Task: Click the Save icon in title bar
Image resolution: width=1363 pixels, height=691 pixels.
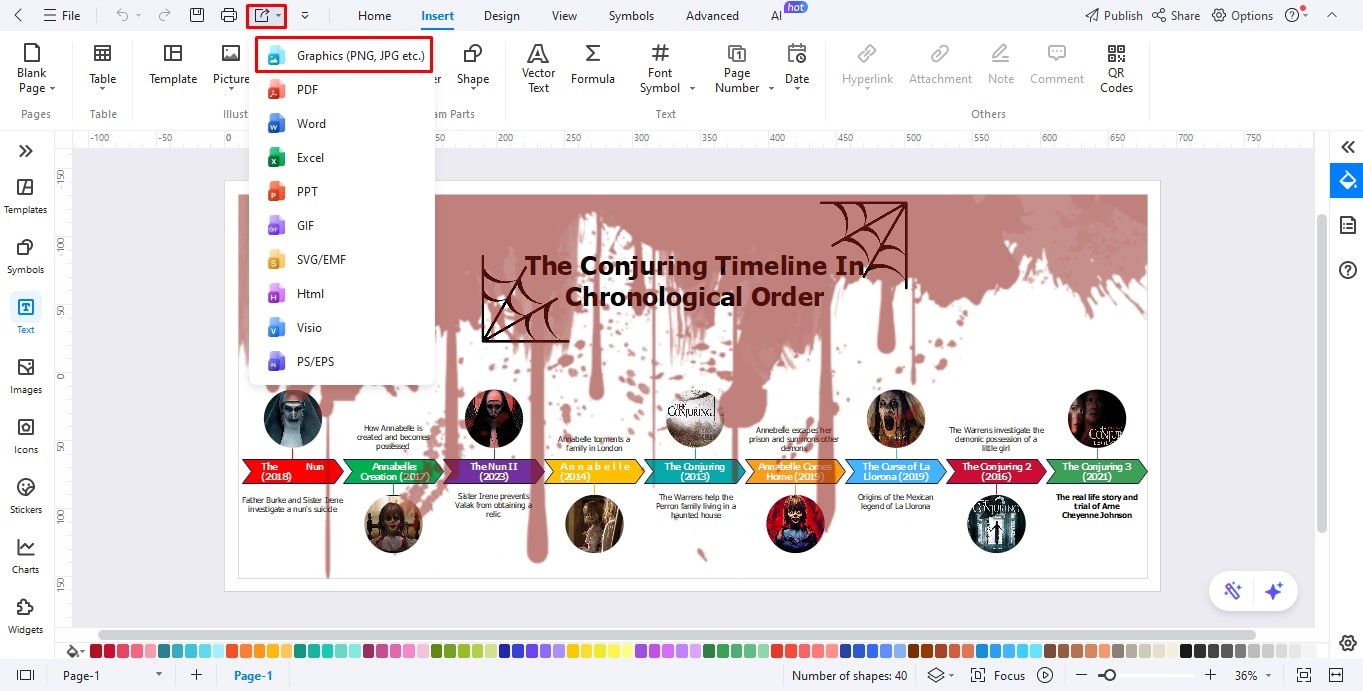Action: pyautogui.click(x=197, y=15)
